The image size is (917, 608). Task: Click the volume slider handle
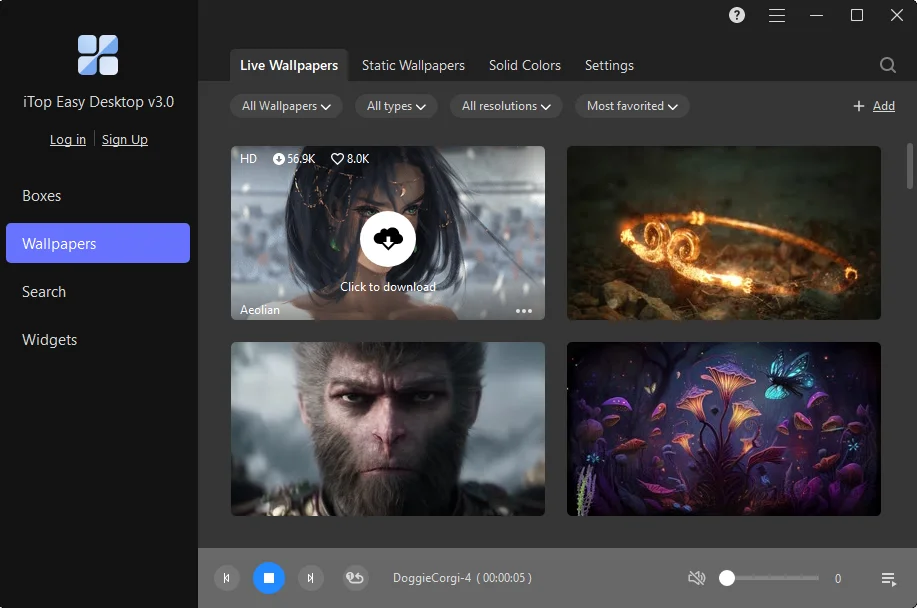(727, 578)
